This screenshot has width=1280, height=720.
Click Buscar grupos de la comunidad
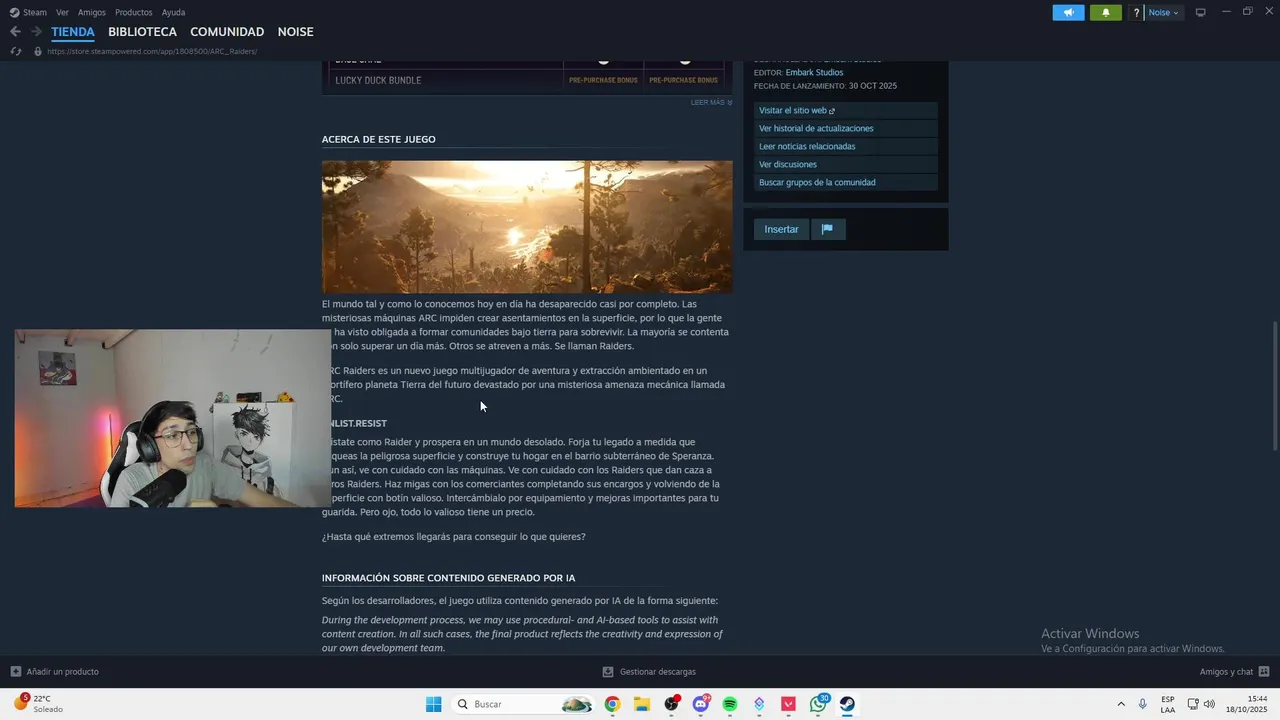(845, 183)
